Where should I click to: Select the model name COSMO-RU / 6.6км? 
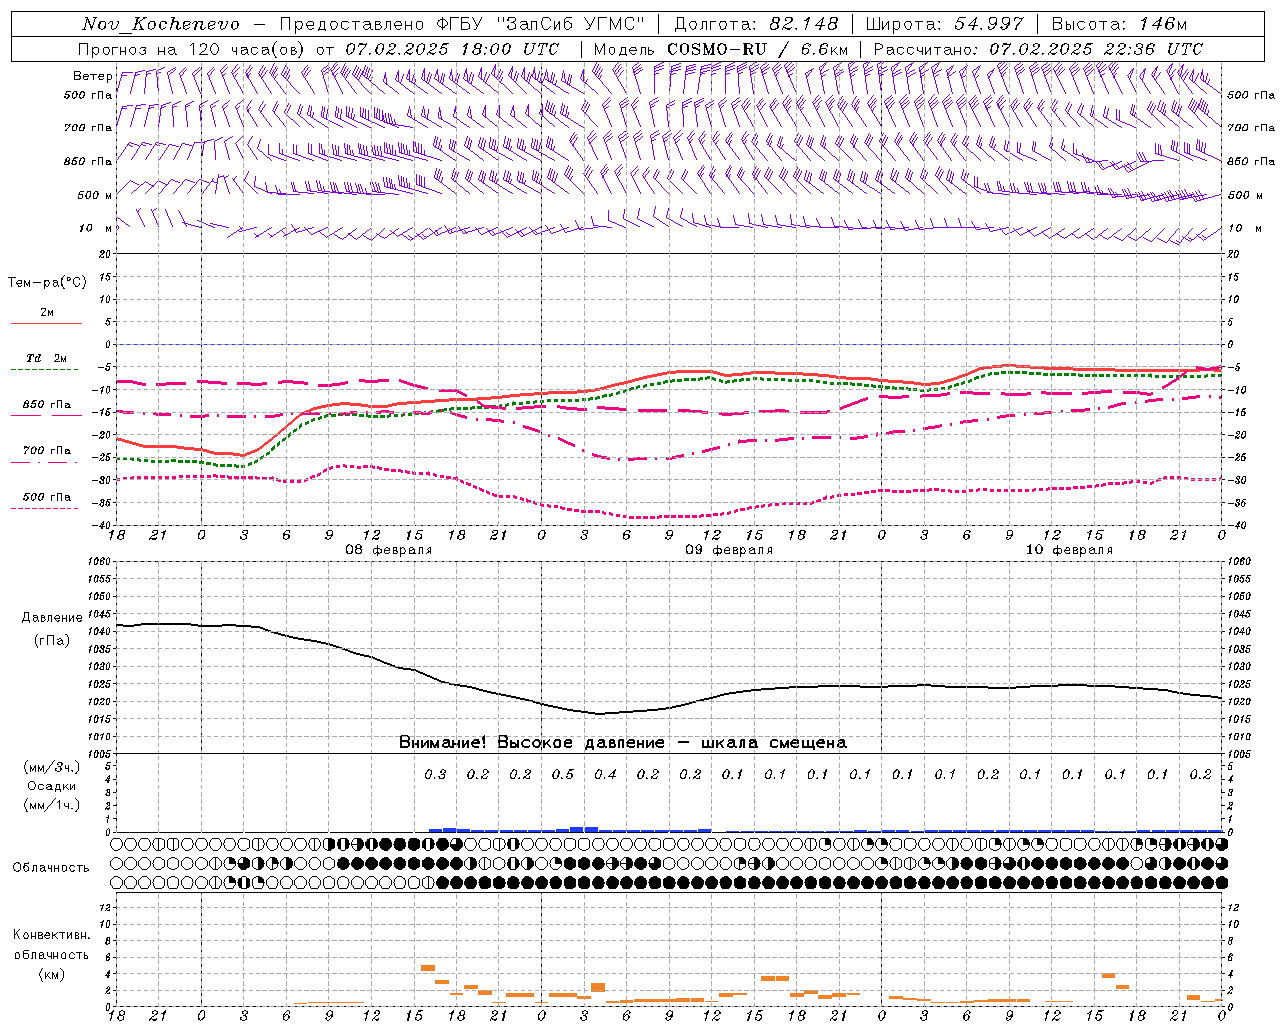(x=758, y=49)
